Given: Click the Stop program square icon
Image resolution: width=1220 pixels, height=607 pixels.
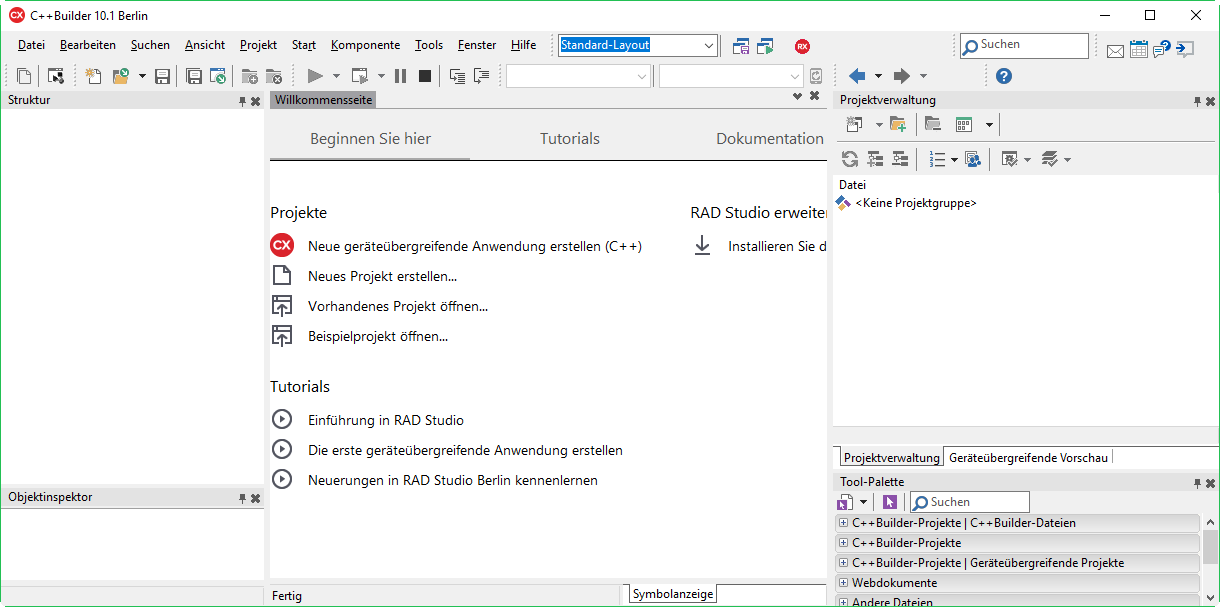Looking at the screenshot, I should point(425,76).
